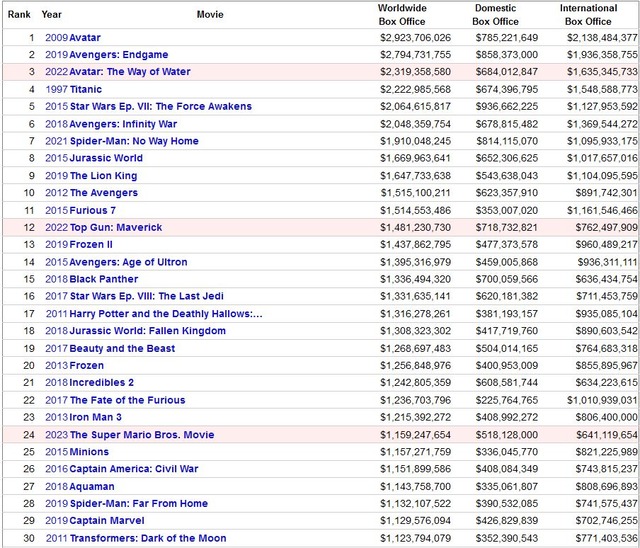Select domestic total $936,662,225
This screenshot has width=640, height=548.
tap(507, 106)
